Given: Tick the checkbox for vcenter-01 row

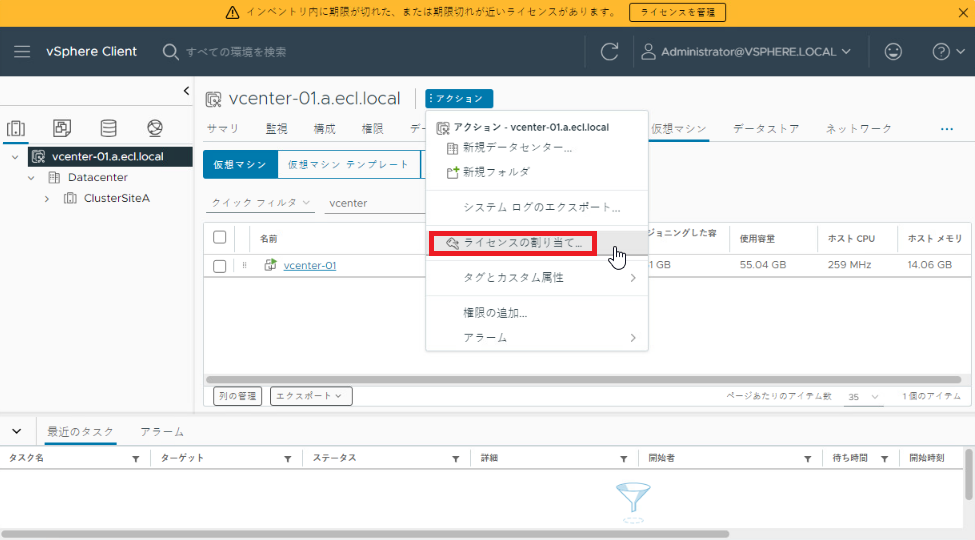Looking at the screenshot, I should tap(219, 266).
